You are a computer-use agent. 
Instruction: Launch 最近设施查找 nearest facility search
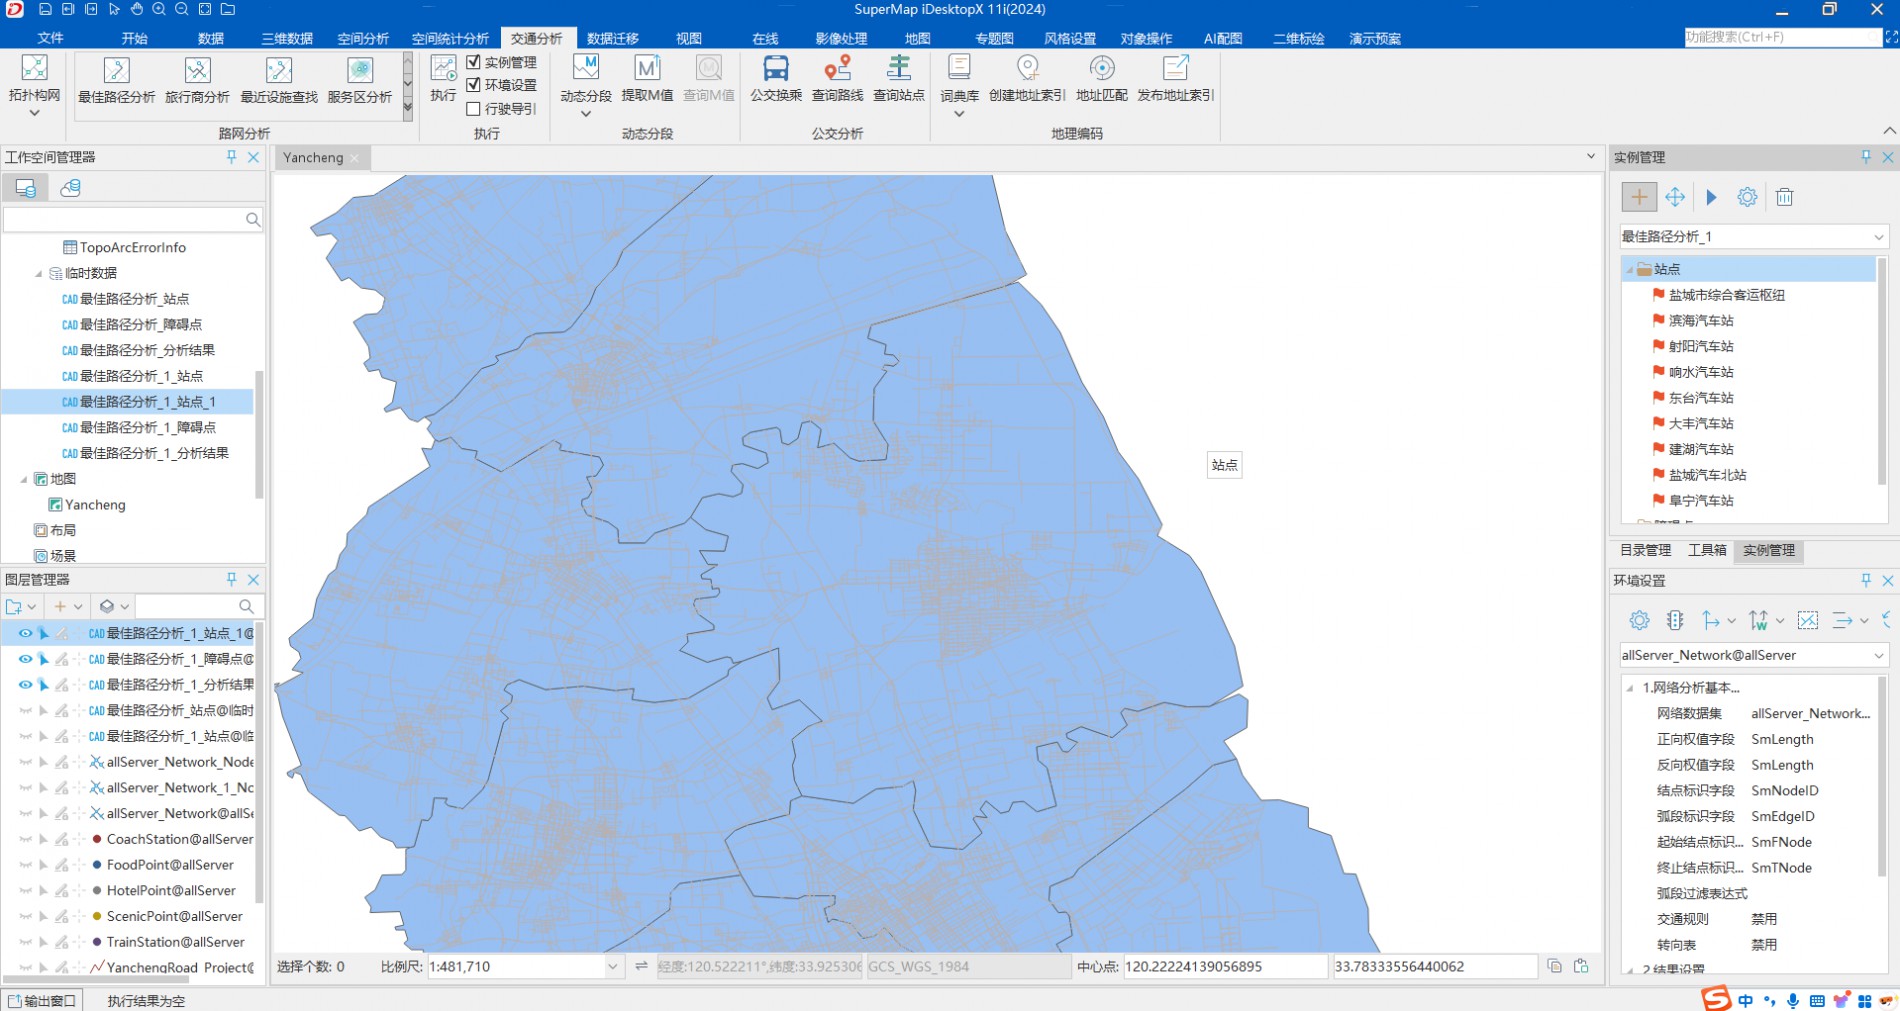(279, 80)
